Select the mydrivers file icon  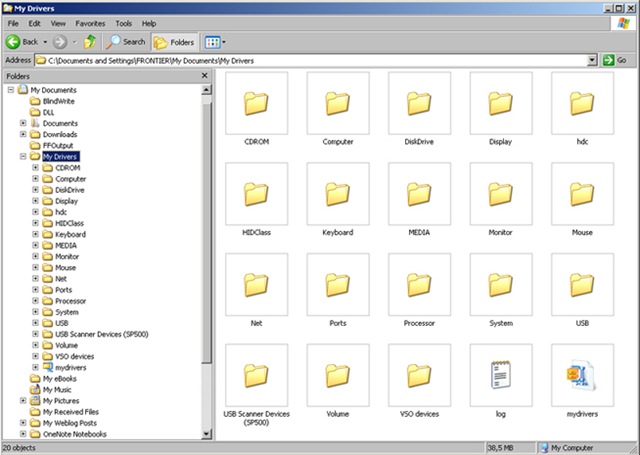582,375
